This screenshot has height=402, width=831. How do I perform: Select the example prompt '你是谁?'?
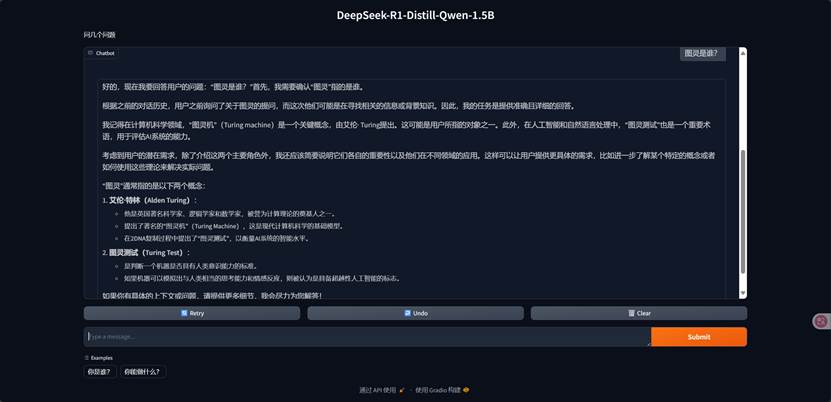pos(100,372)
